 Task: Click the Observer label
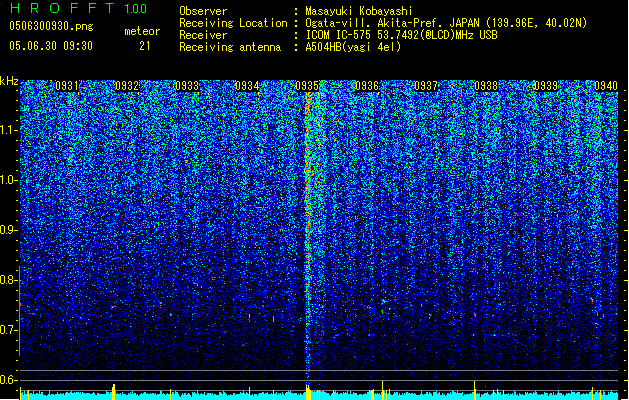(x=203, y=11)
